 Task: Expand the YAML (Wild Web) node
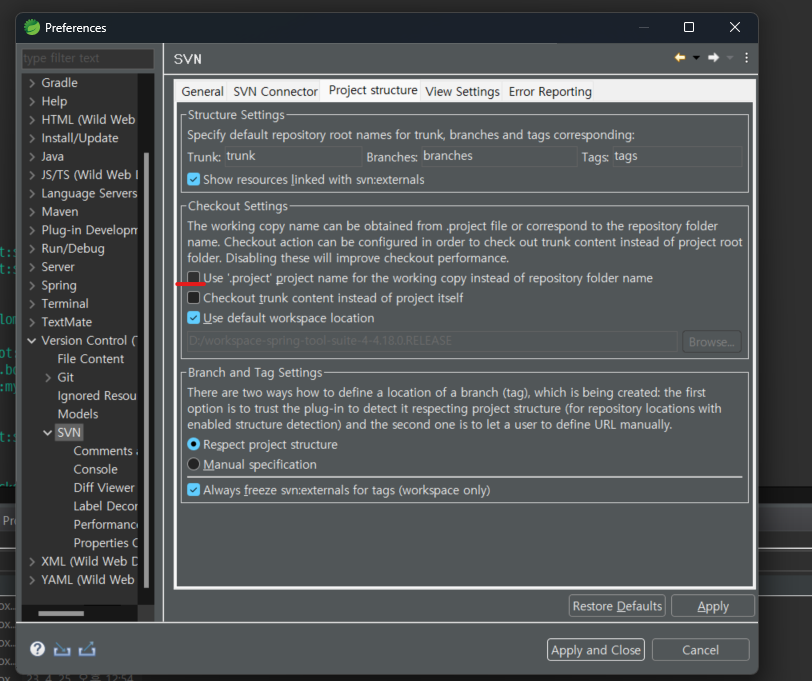tap(32, 580)
